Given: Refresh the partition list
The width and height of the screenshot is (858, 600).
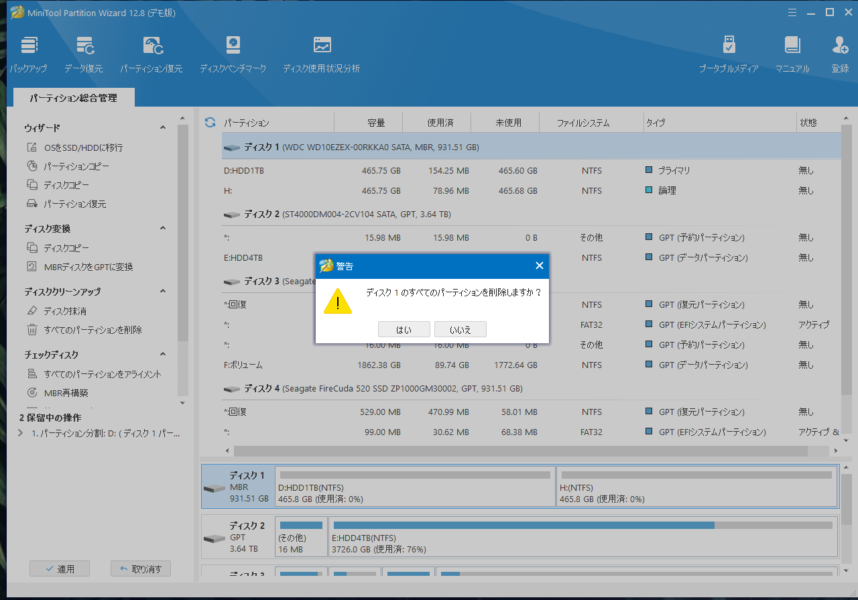Looking at the screenshot, I should (210, 123).
